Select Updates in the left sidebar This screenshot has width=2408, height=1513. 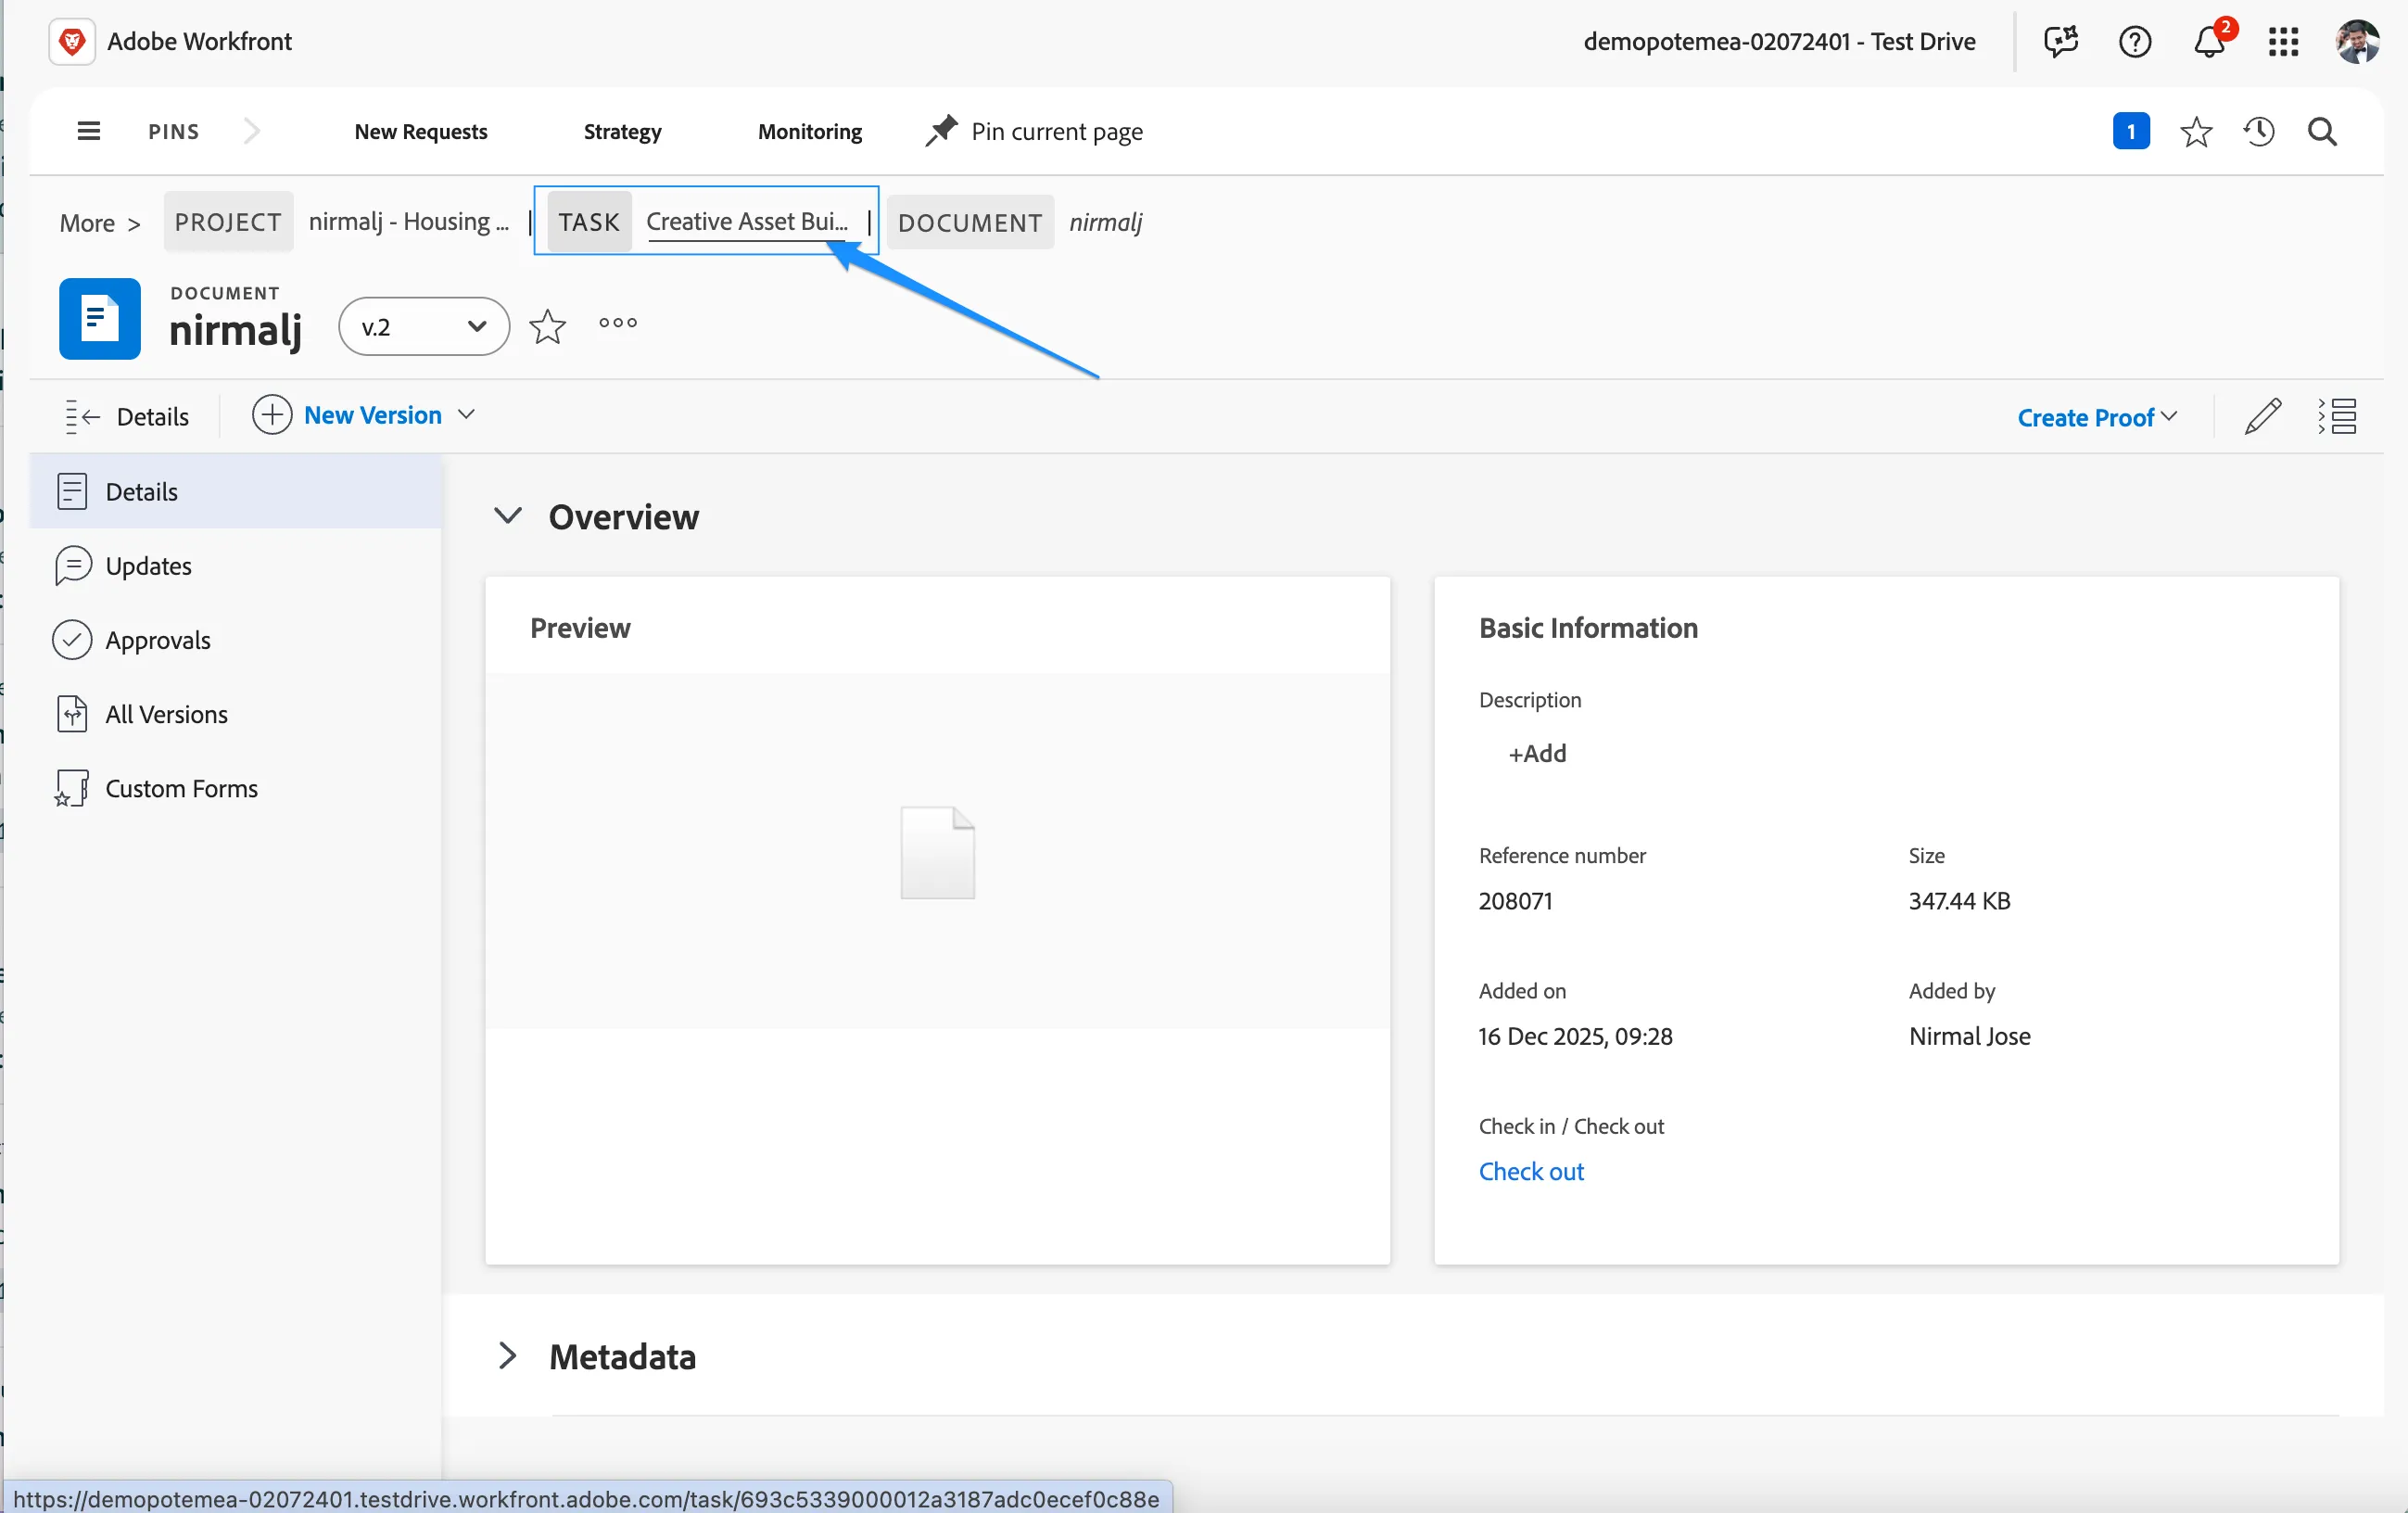point(236,565)
